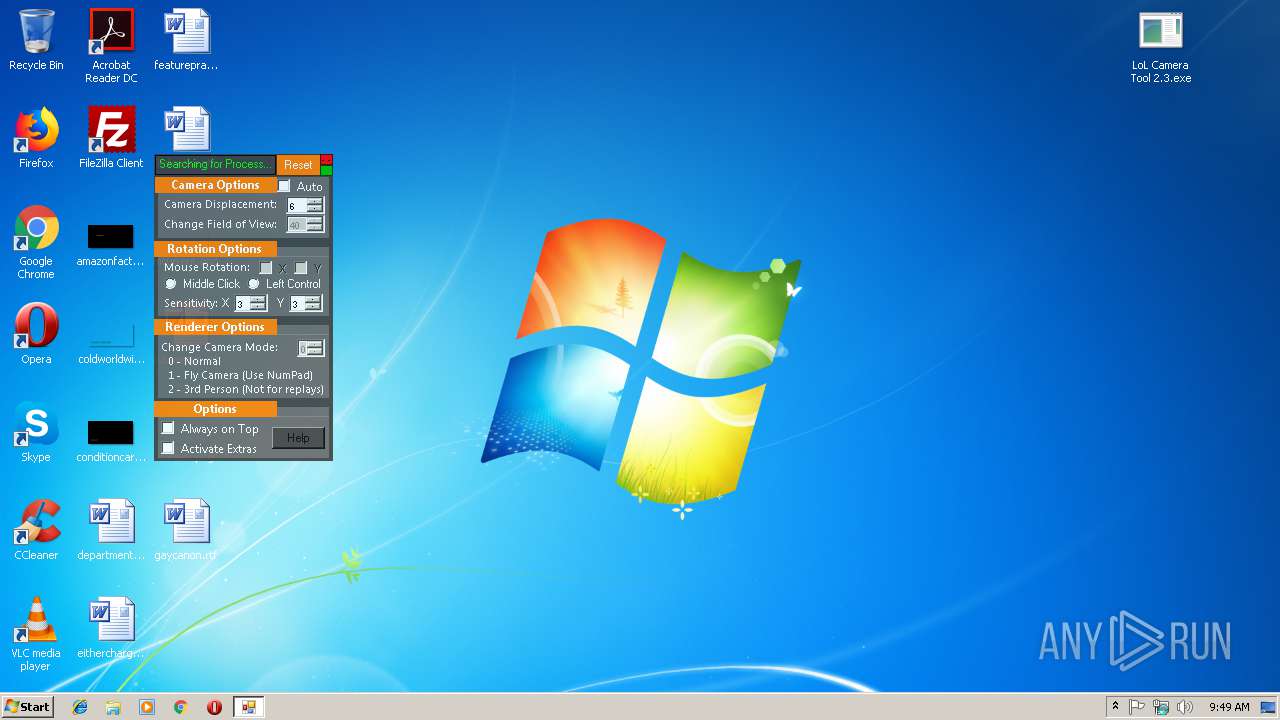Viewport: 1280px width, 720px height.
Task: Open the volume control in system tray
Action: point(1185,707)
